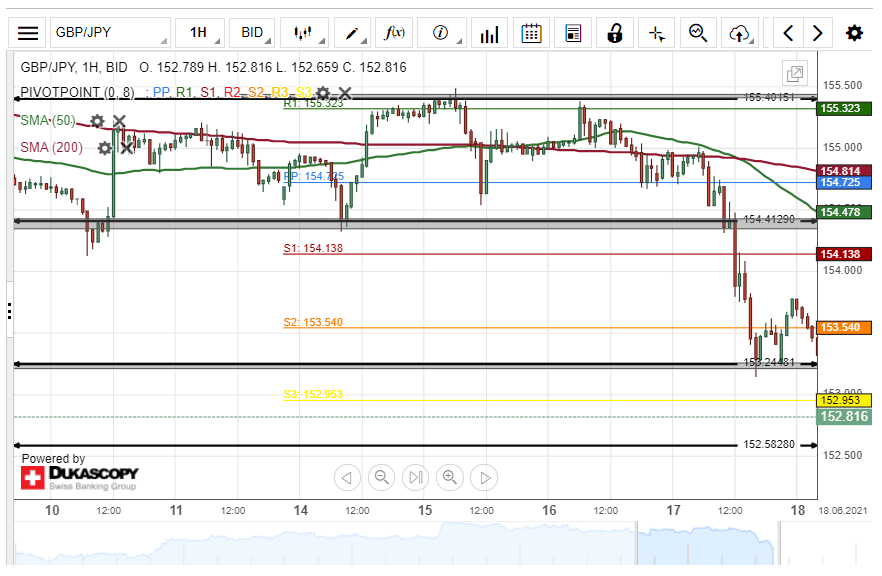The height and width of the screenshot is (576, 882).
Task: Pop out chart into new window
Action: pos(795,73)
